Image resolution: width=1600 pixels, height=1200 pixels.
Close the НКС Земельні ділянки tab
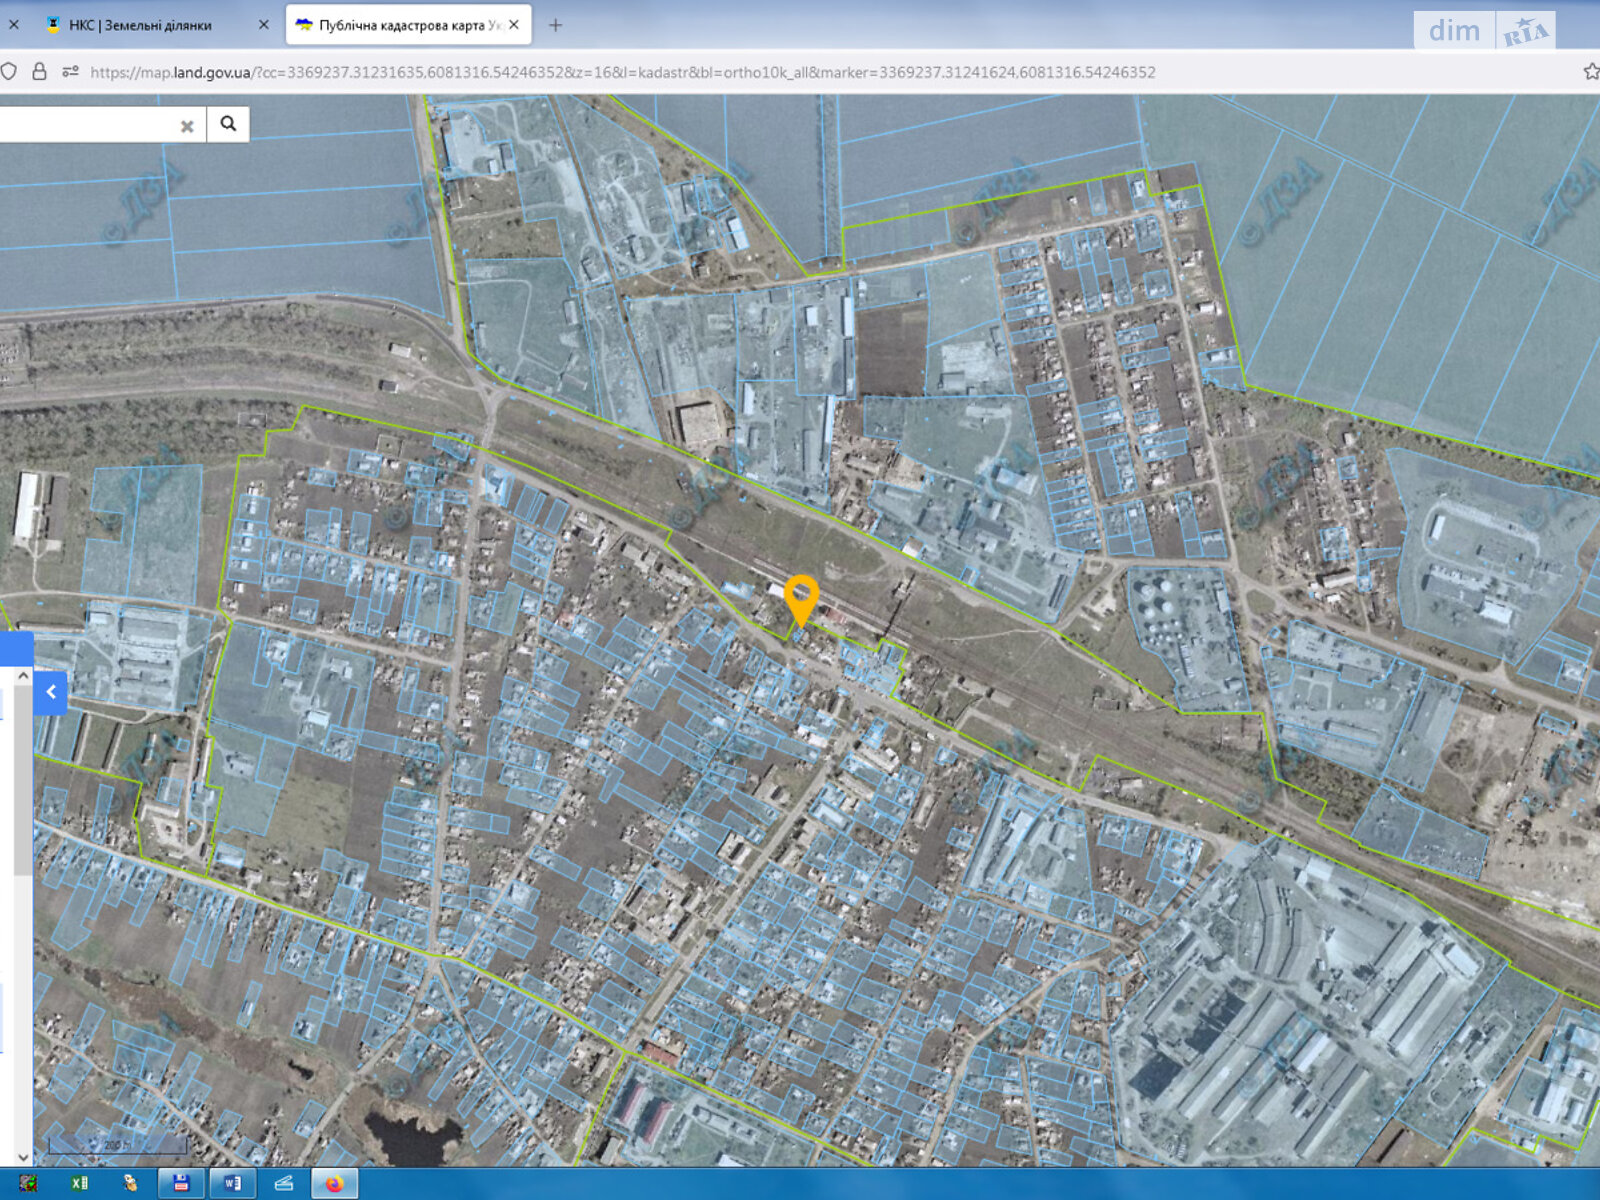[264, 25]
